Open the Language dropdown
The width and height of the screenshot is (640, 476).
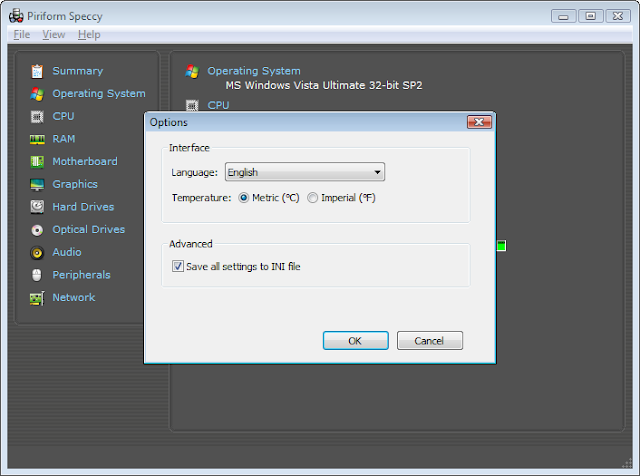point(305,172)
